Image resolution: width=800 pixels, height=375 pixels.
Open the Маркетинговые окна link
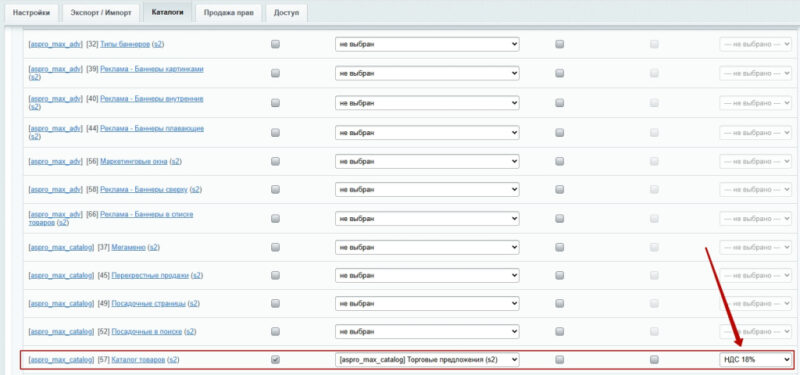tap(134, 161)
